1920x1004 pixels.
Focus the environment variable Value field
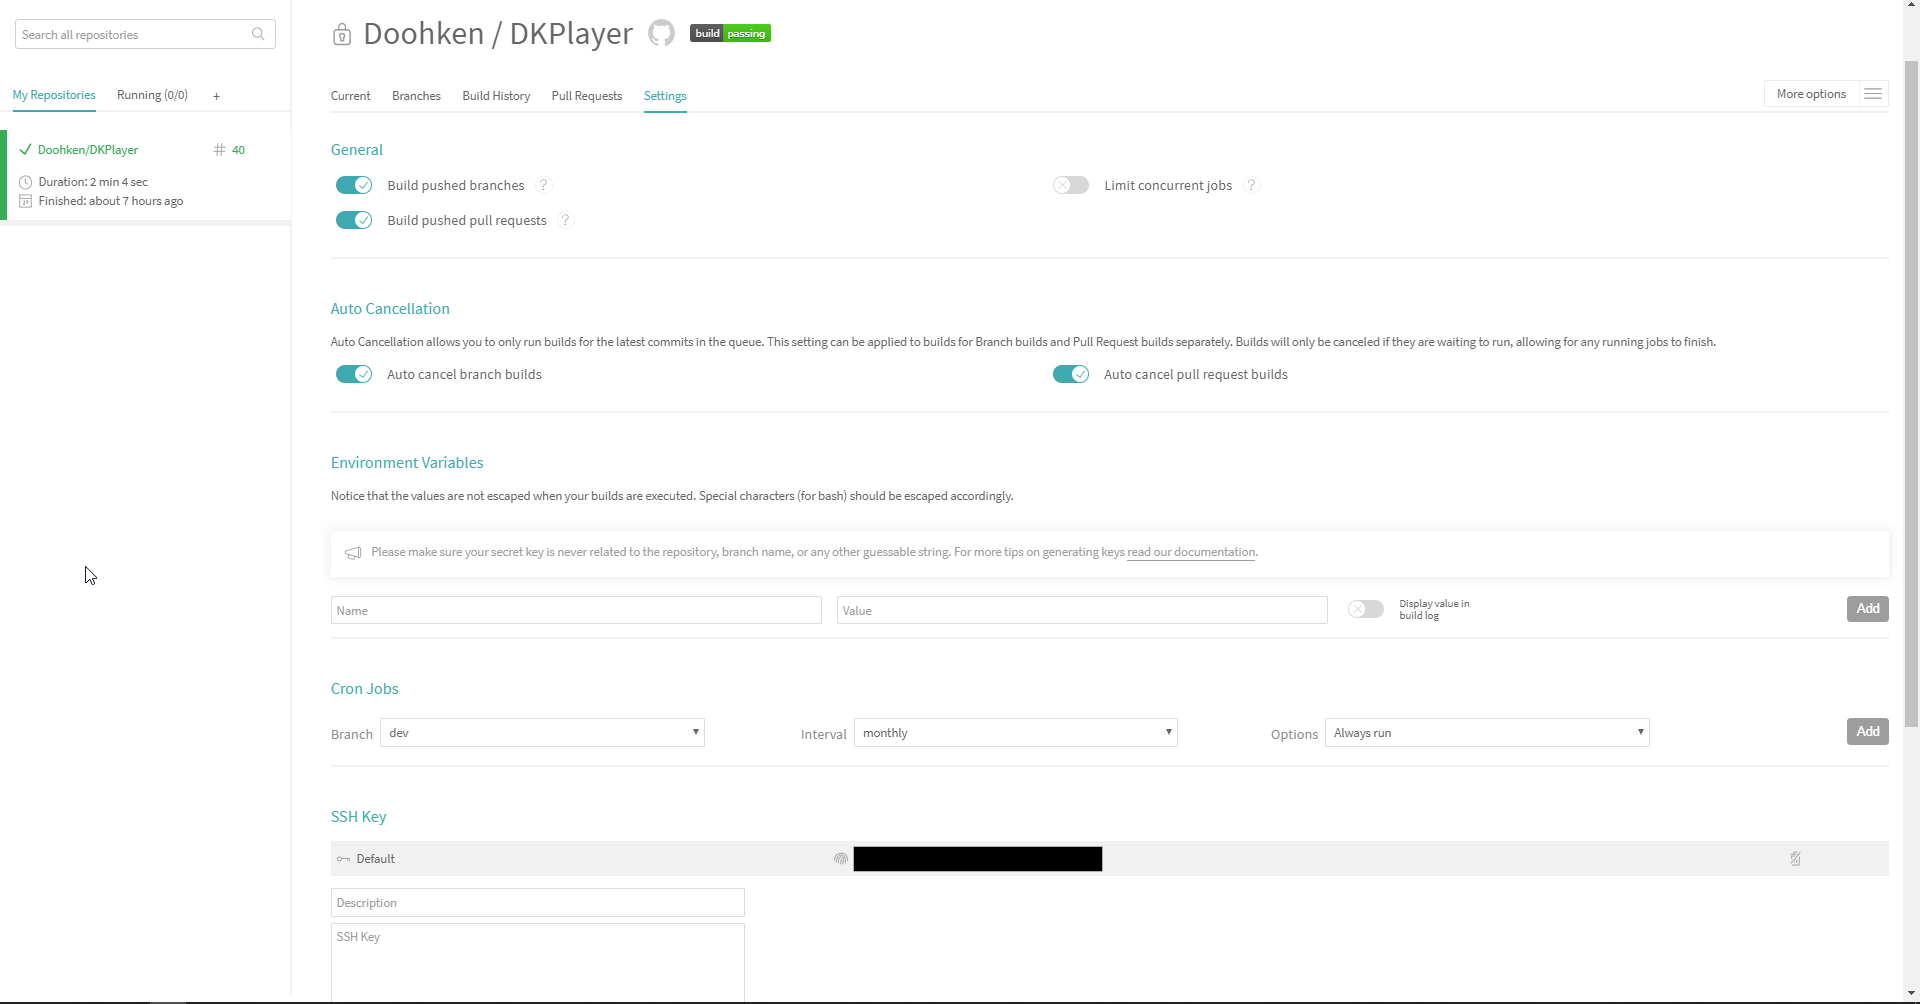coord(1082,610)
